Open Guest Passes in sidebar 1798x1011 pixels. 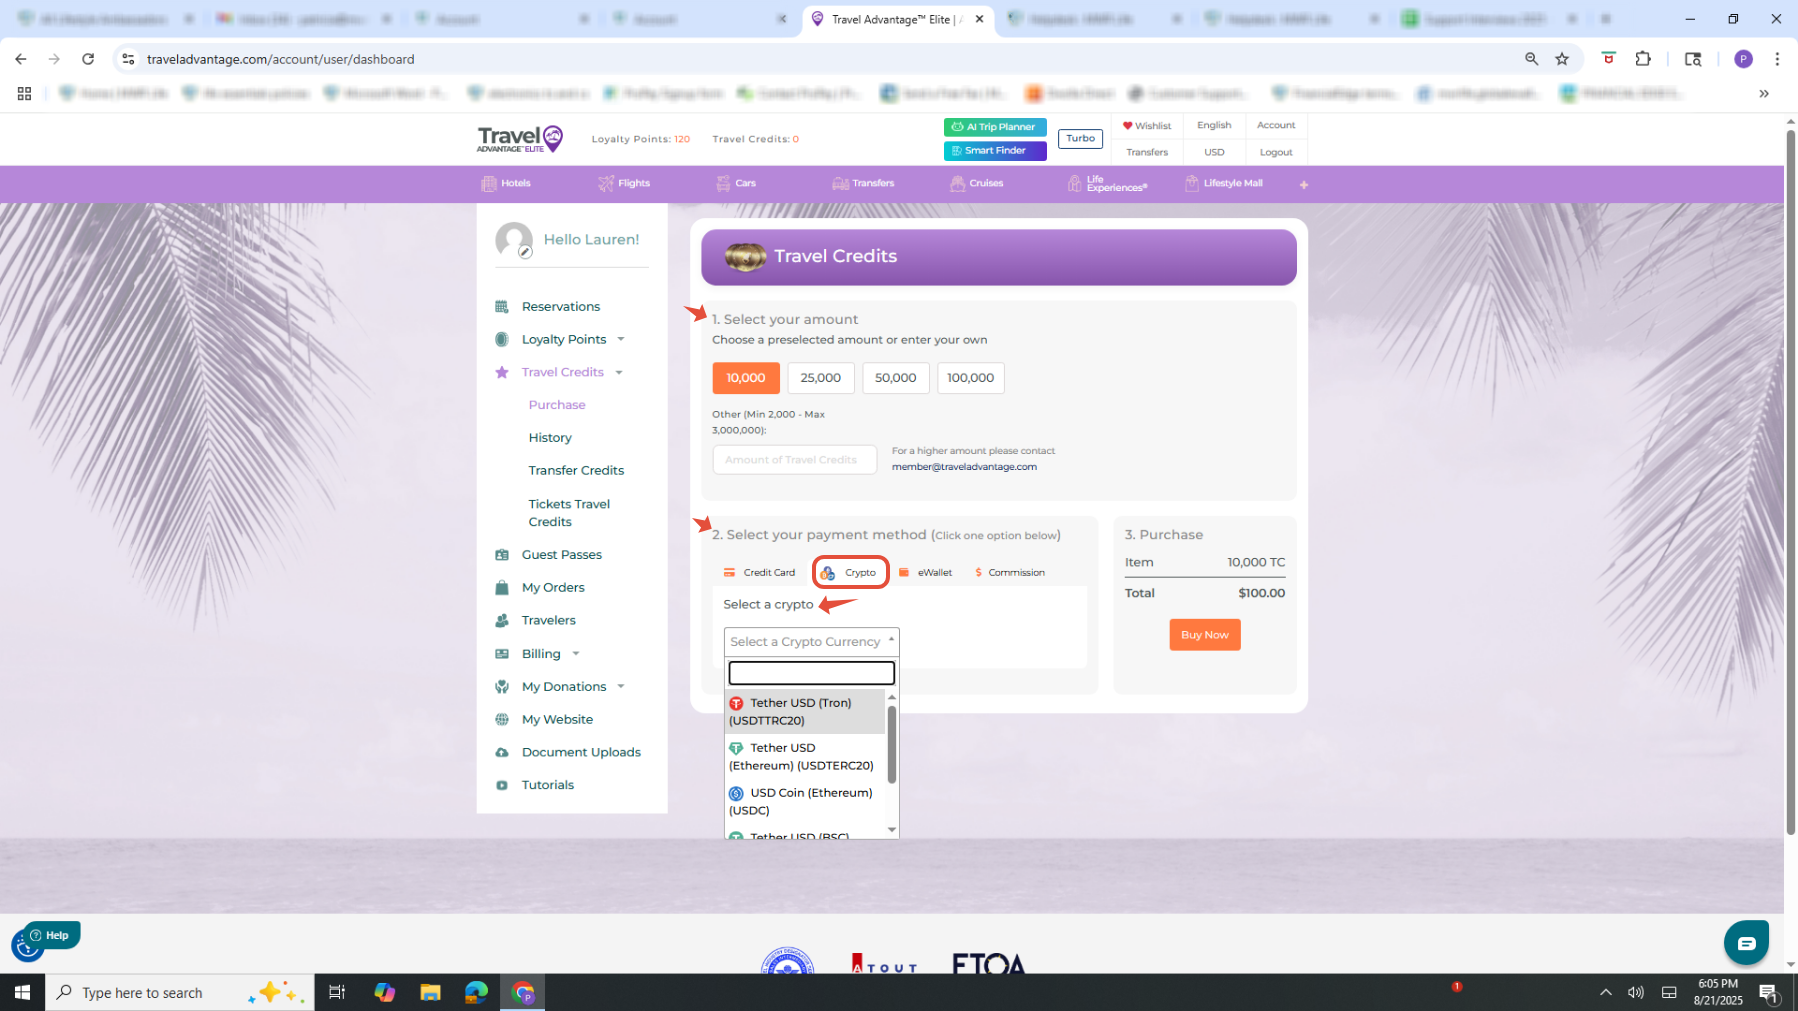coord(561,555)
